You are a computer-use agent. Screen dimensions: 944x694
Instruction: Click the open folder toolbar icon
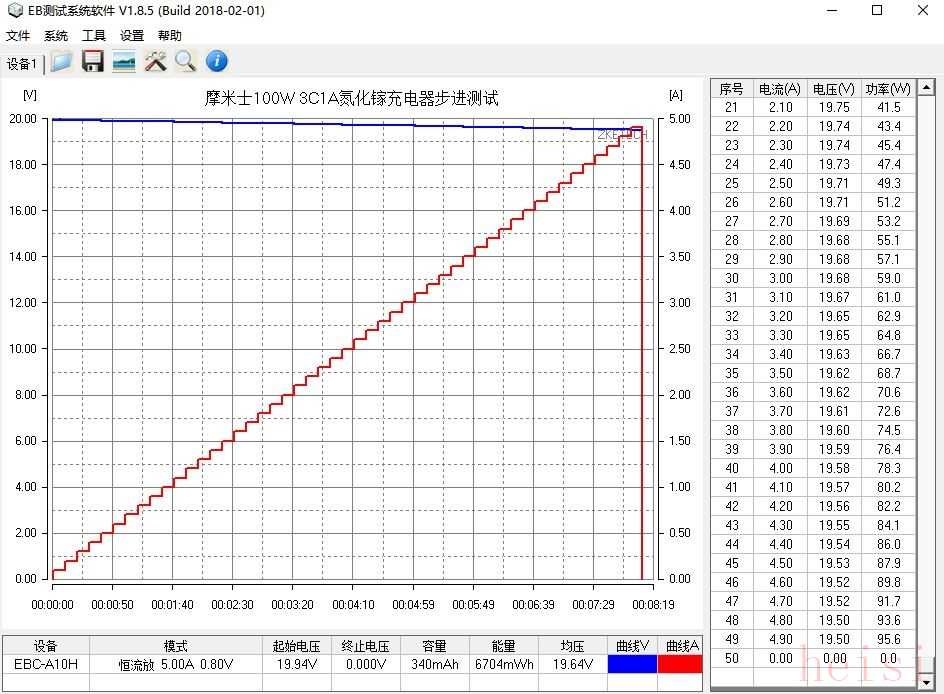tap(62, 62)
